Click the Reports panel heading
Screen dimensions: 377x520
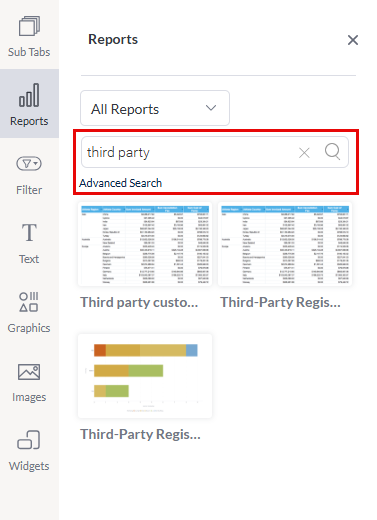pyautogui.click(x=113, y=39)
